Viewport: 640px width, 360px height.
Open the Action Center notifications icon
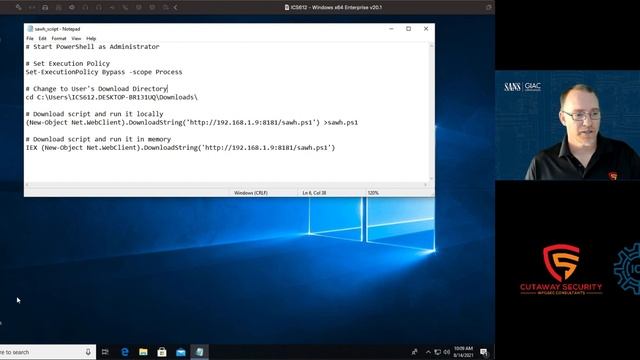(484, 352)
